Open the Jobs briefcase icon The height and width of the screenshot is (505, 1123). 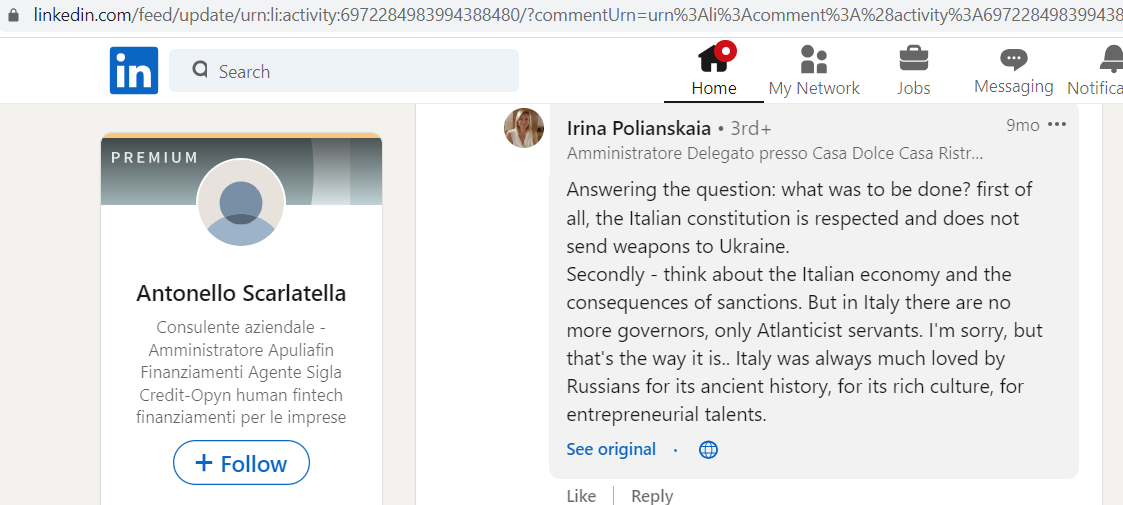pos(914,58)
